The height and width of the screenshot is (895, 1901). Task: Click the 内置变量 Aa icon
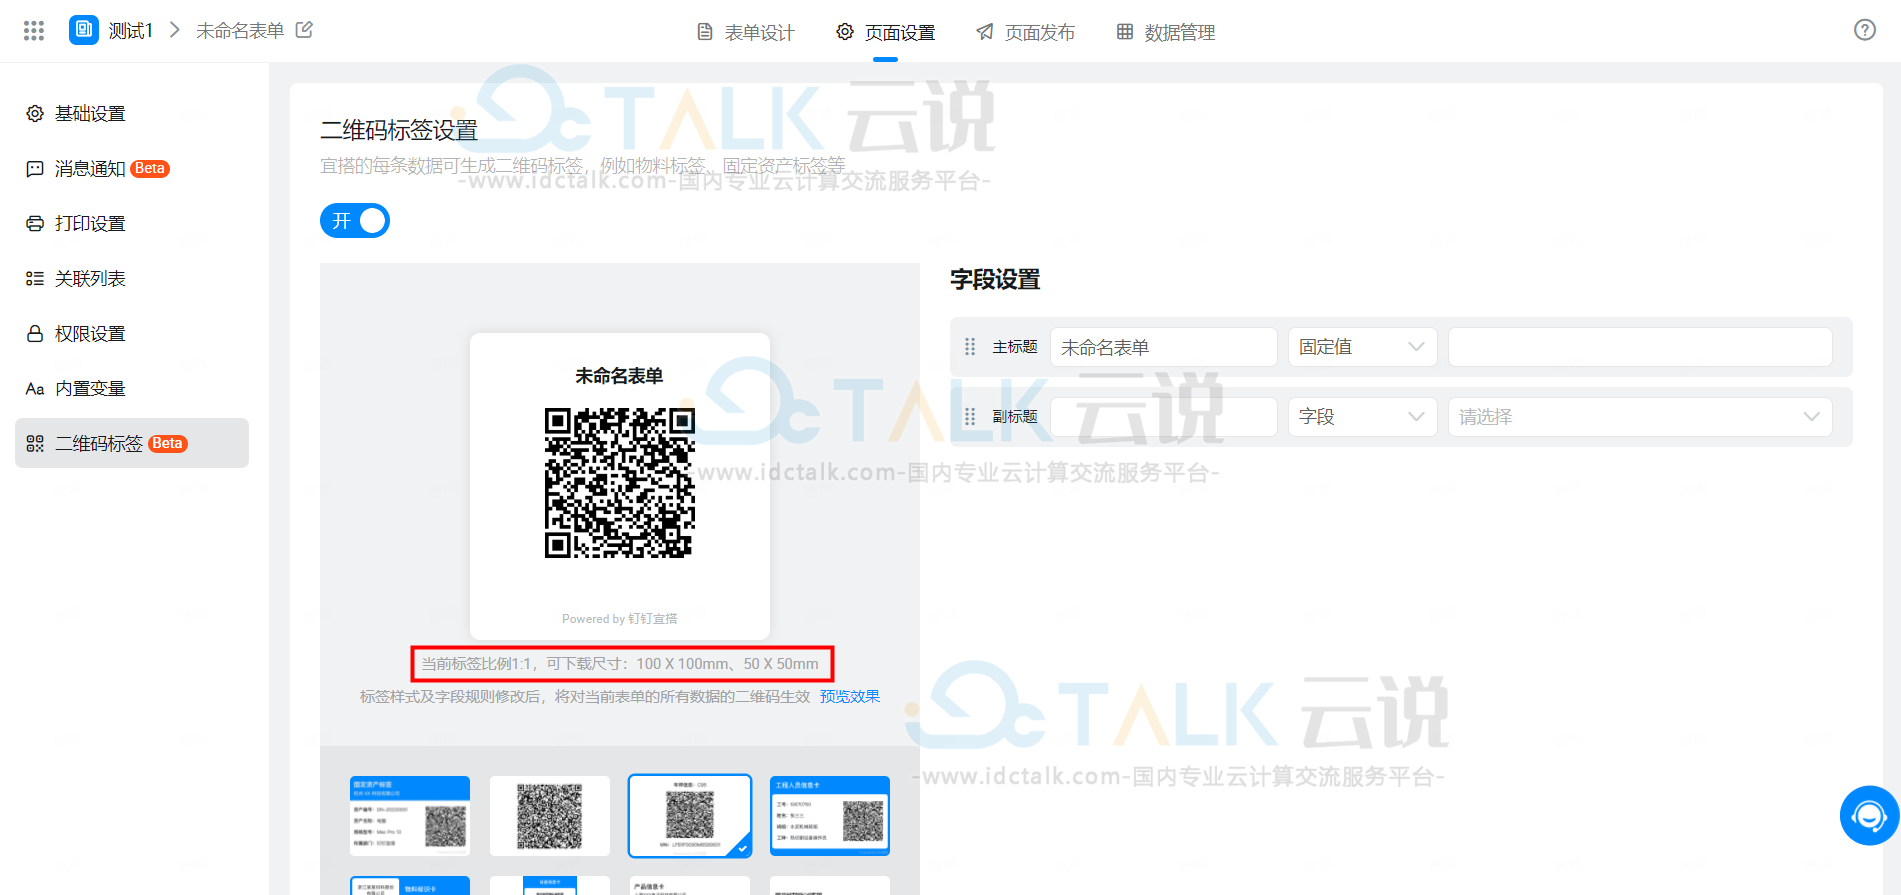point(35,389)
